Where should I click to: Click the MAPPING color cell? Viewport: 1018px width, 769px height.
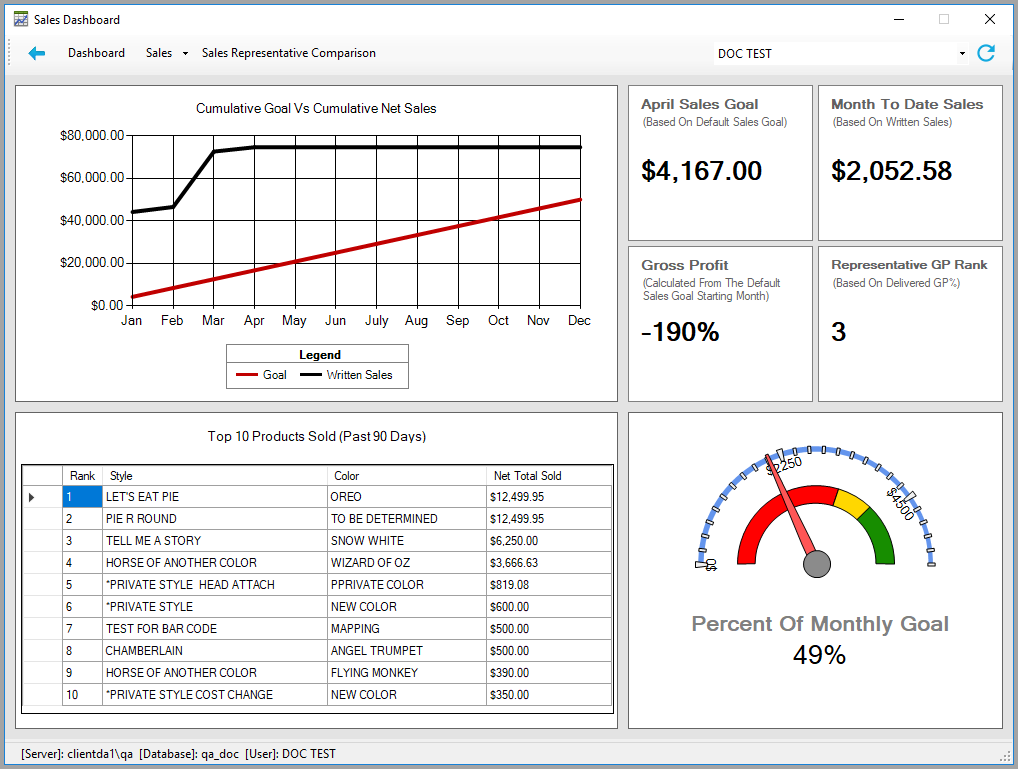tap(406, 629)
